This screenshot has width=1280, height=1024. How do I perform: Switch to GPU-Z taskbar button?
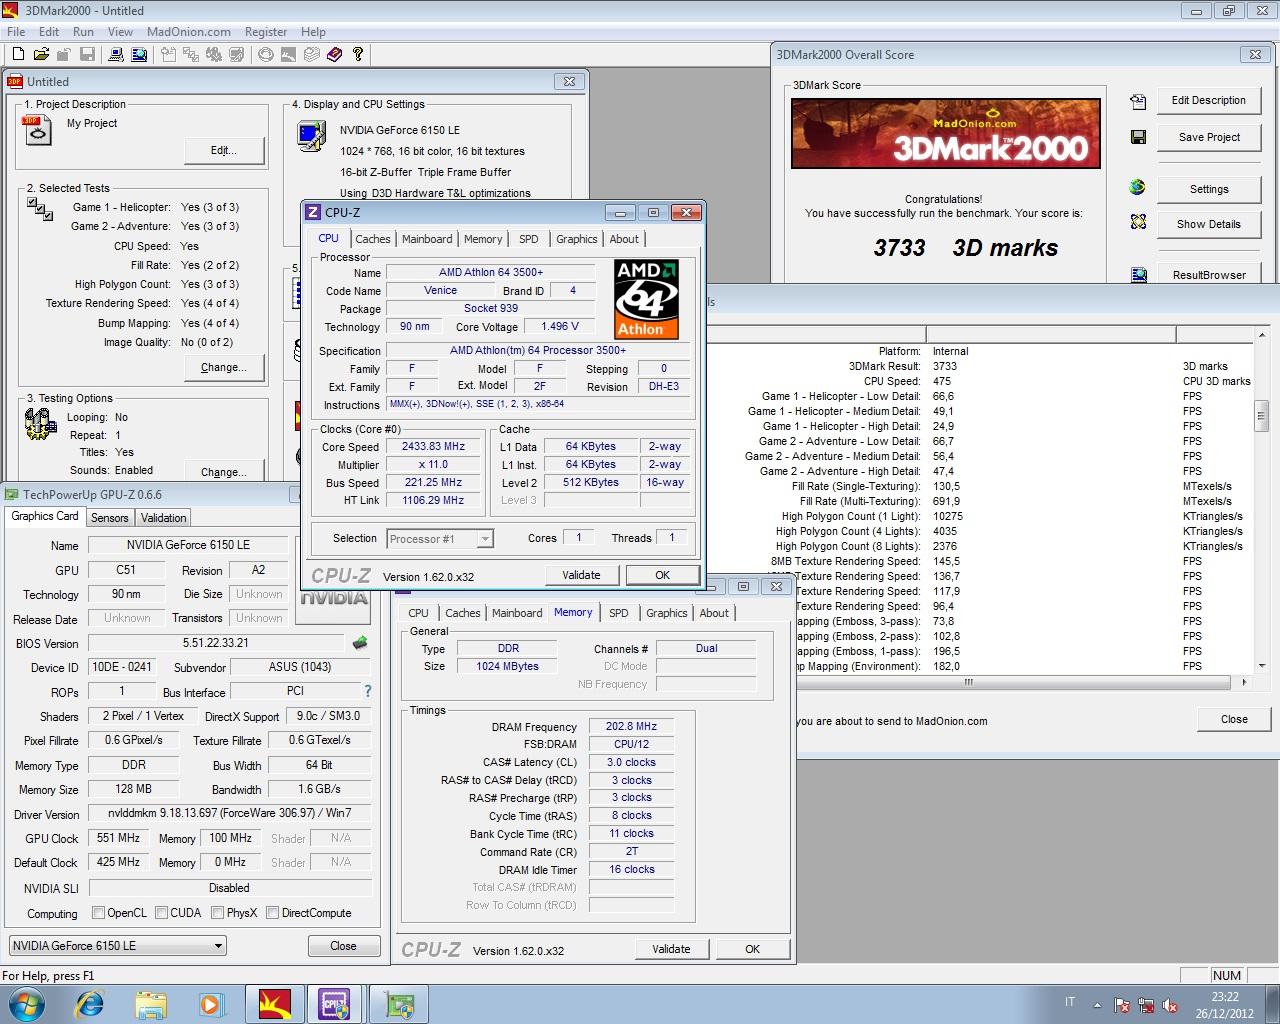[400, 1004]
